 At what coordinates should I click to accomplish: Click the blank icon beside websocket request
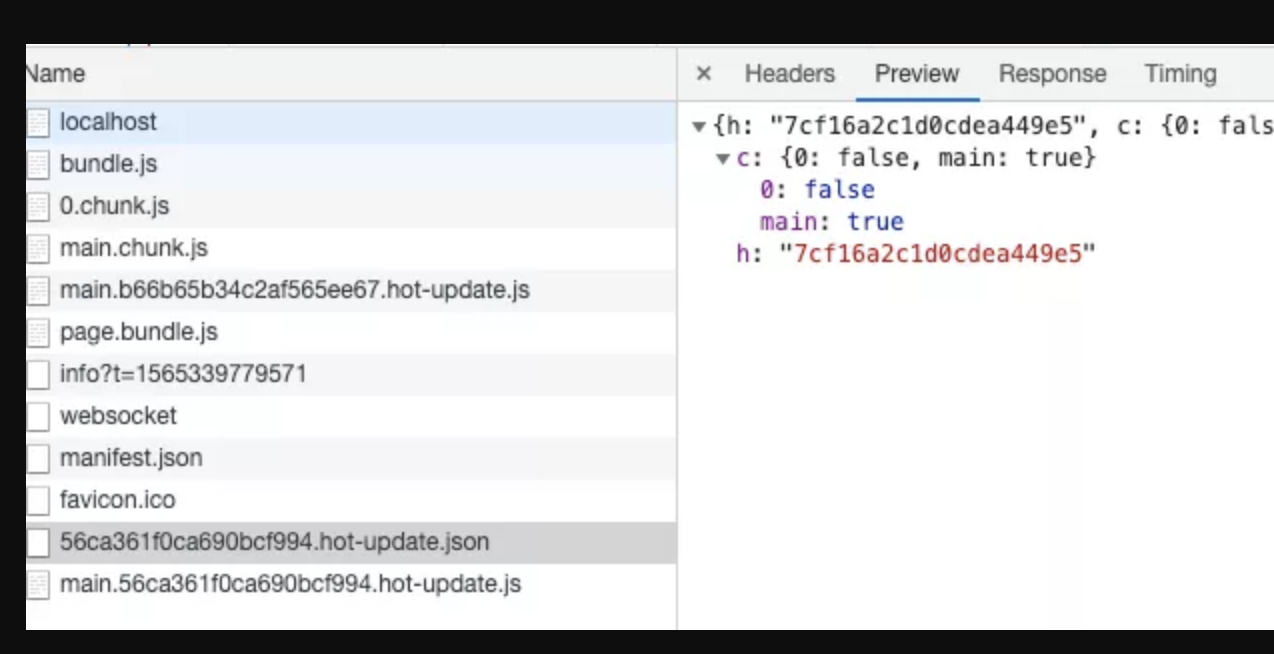[38, 417]
